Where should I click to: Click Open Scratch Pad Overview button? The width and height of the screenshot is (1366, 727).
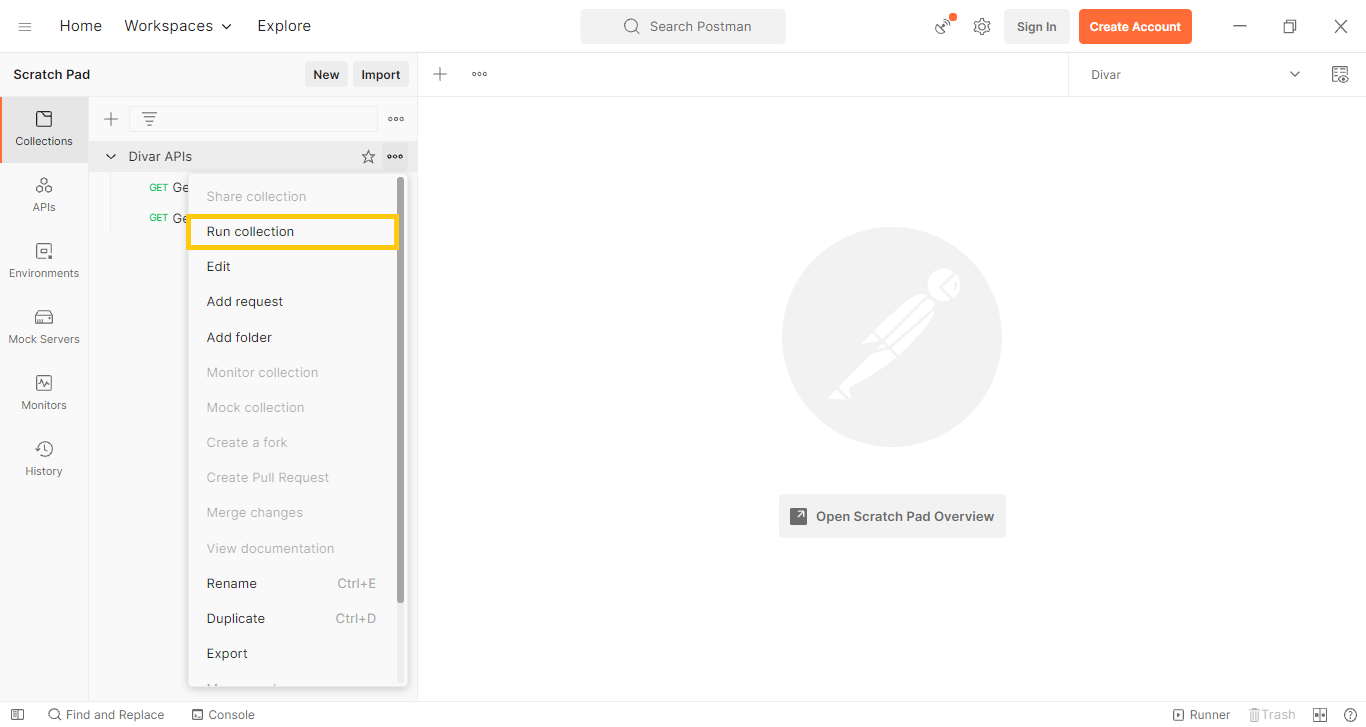pyautogui.click(x=892, y=516)
